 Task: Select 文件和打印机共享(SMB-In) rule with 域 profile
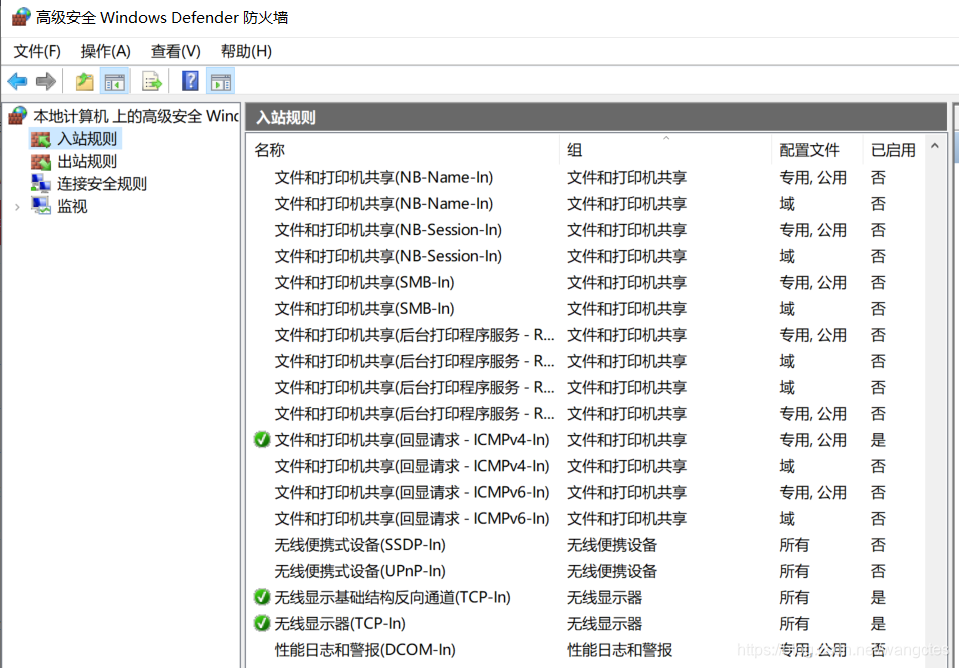tap(365, 309)
